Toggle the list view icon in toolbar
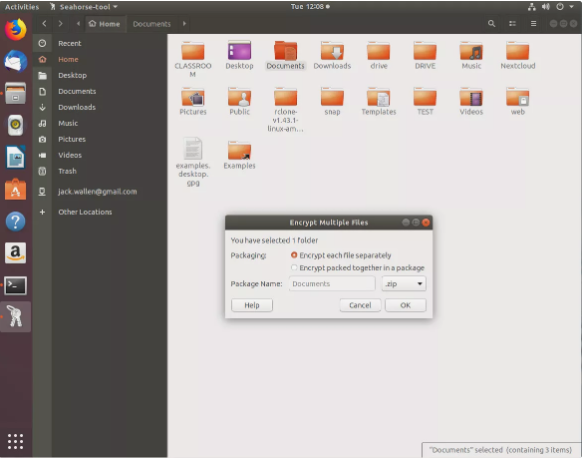Viewport: 583px width, 459px height. click(x=512, y=24)
